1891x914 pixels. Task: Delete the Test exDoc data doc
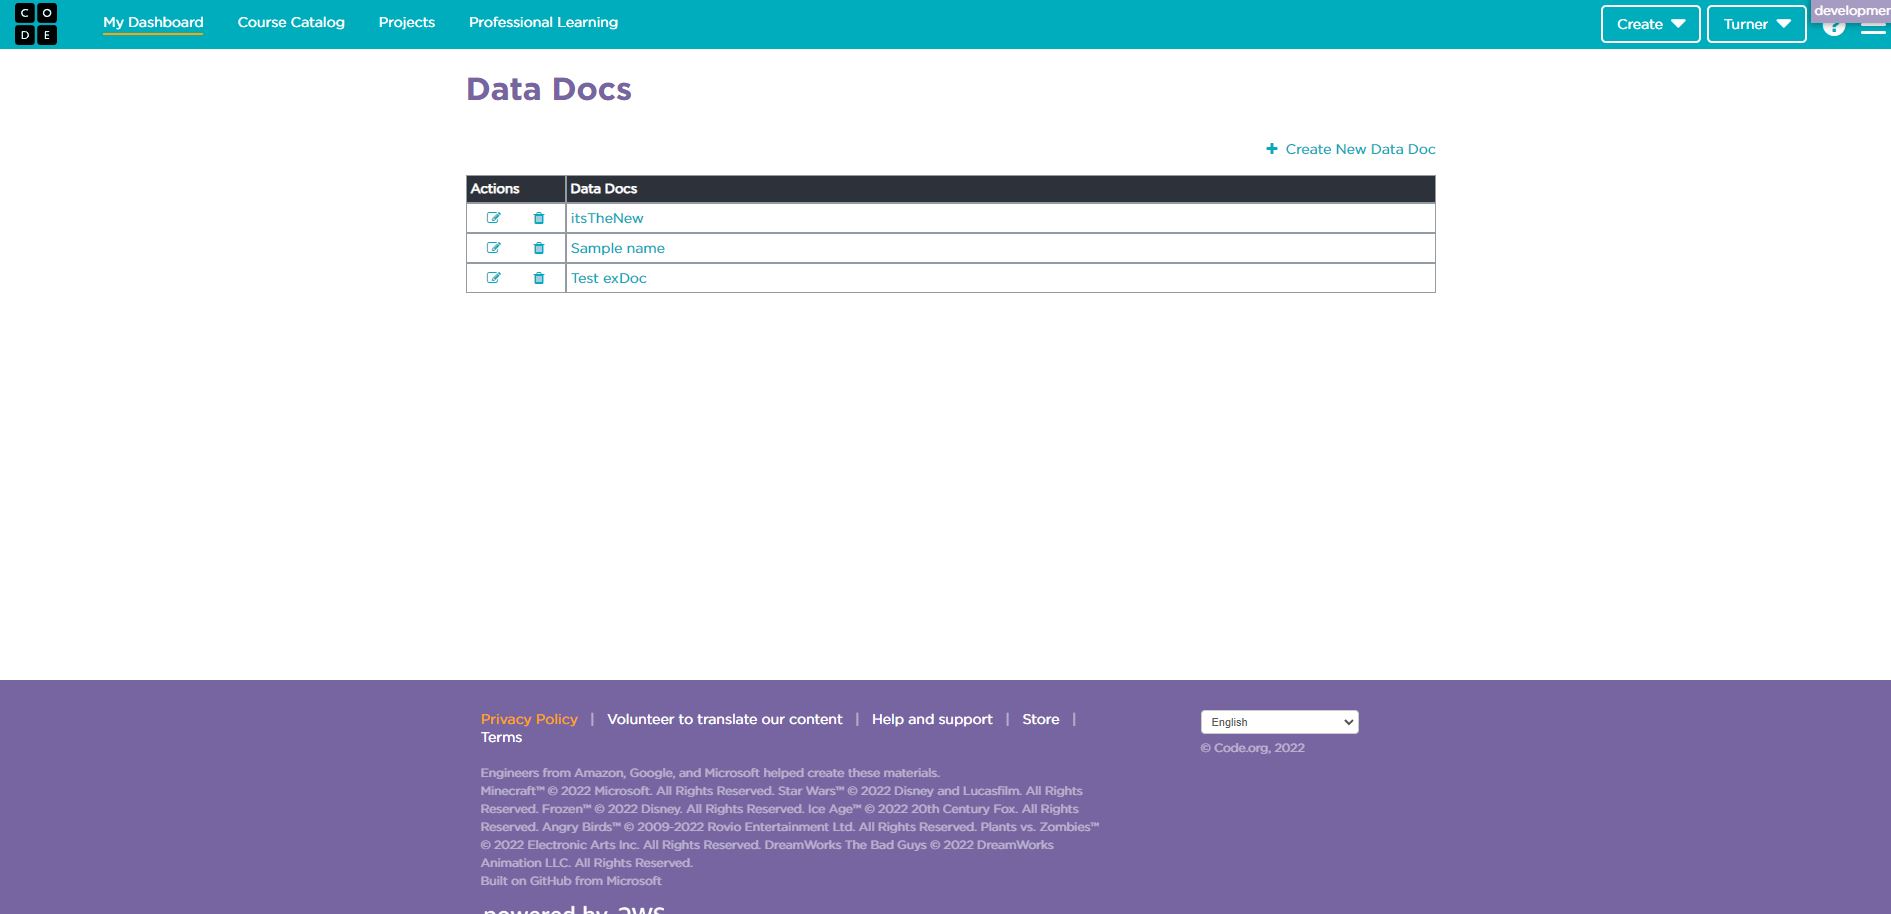[x=539, y=278]
